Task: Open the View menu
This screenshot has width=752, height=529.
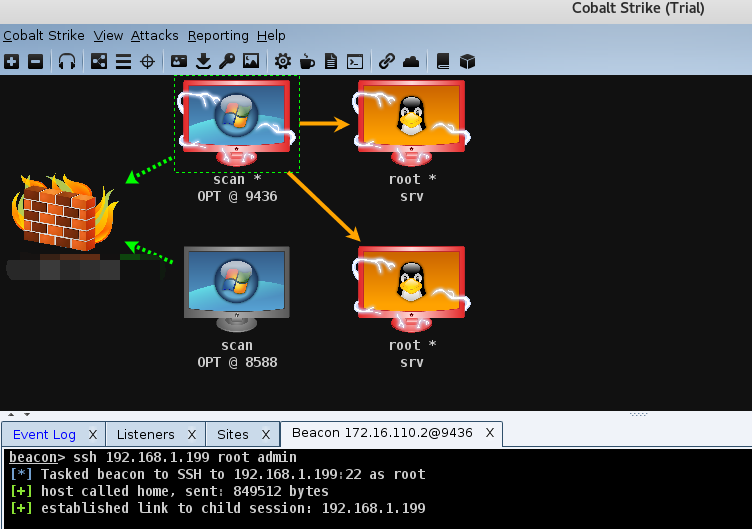Action: pos(108,35)
